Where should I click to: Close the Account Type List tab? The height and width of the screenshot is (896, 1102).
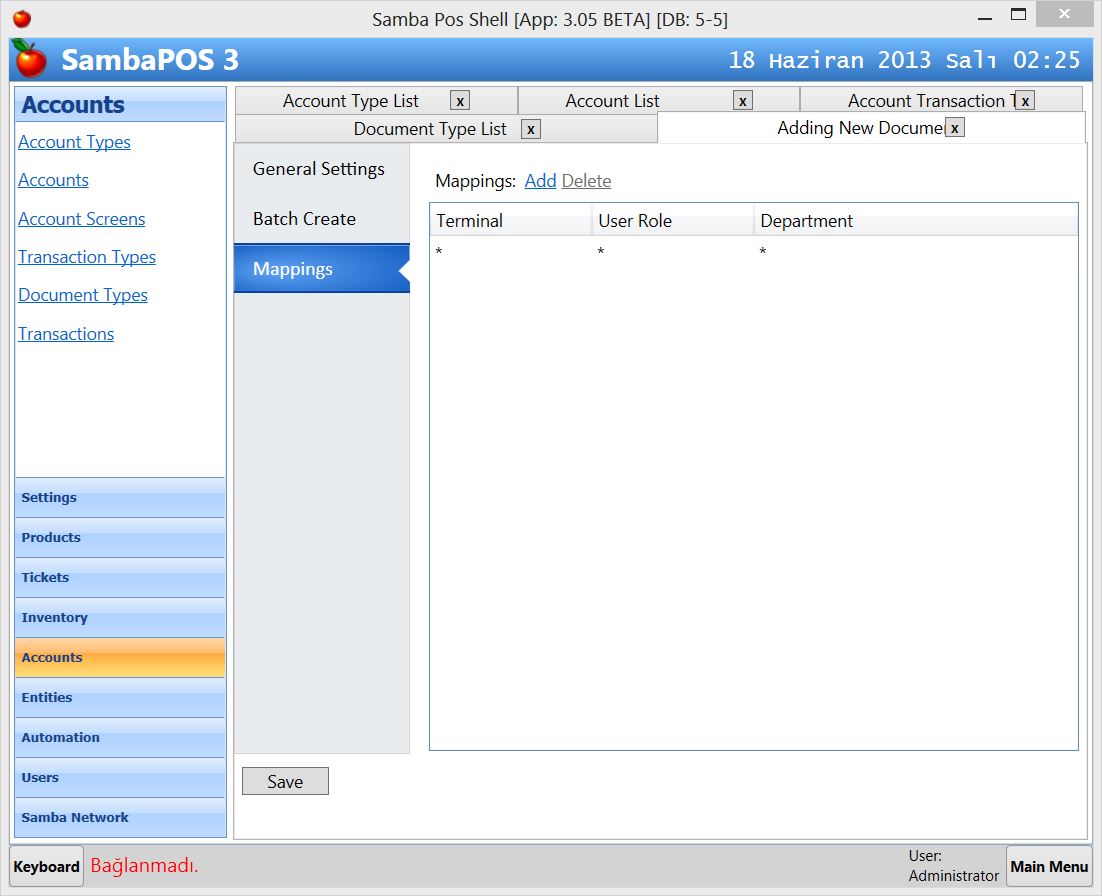(460, 100)
